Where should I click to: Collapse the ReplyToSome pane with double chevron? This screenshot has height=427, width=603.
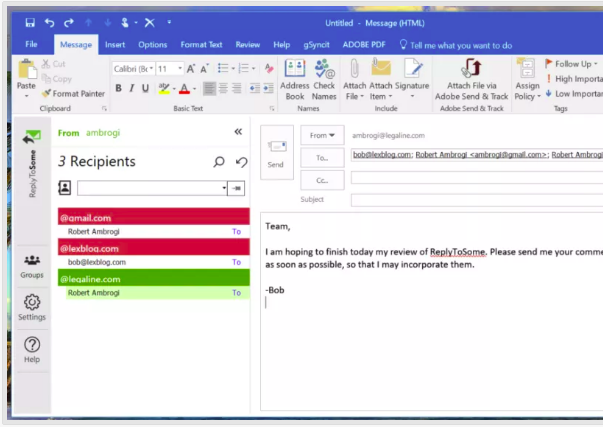238,132
